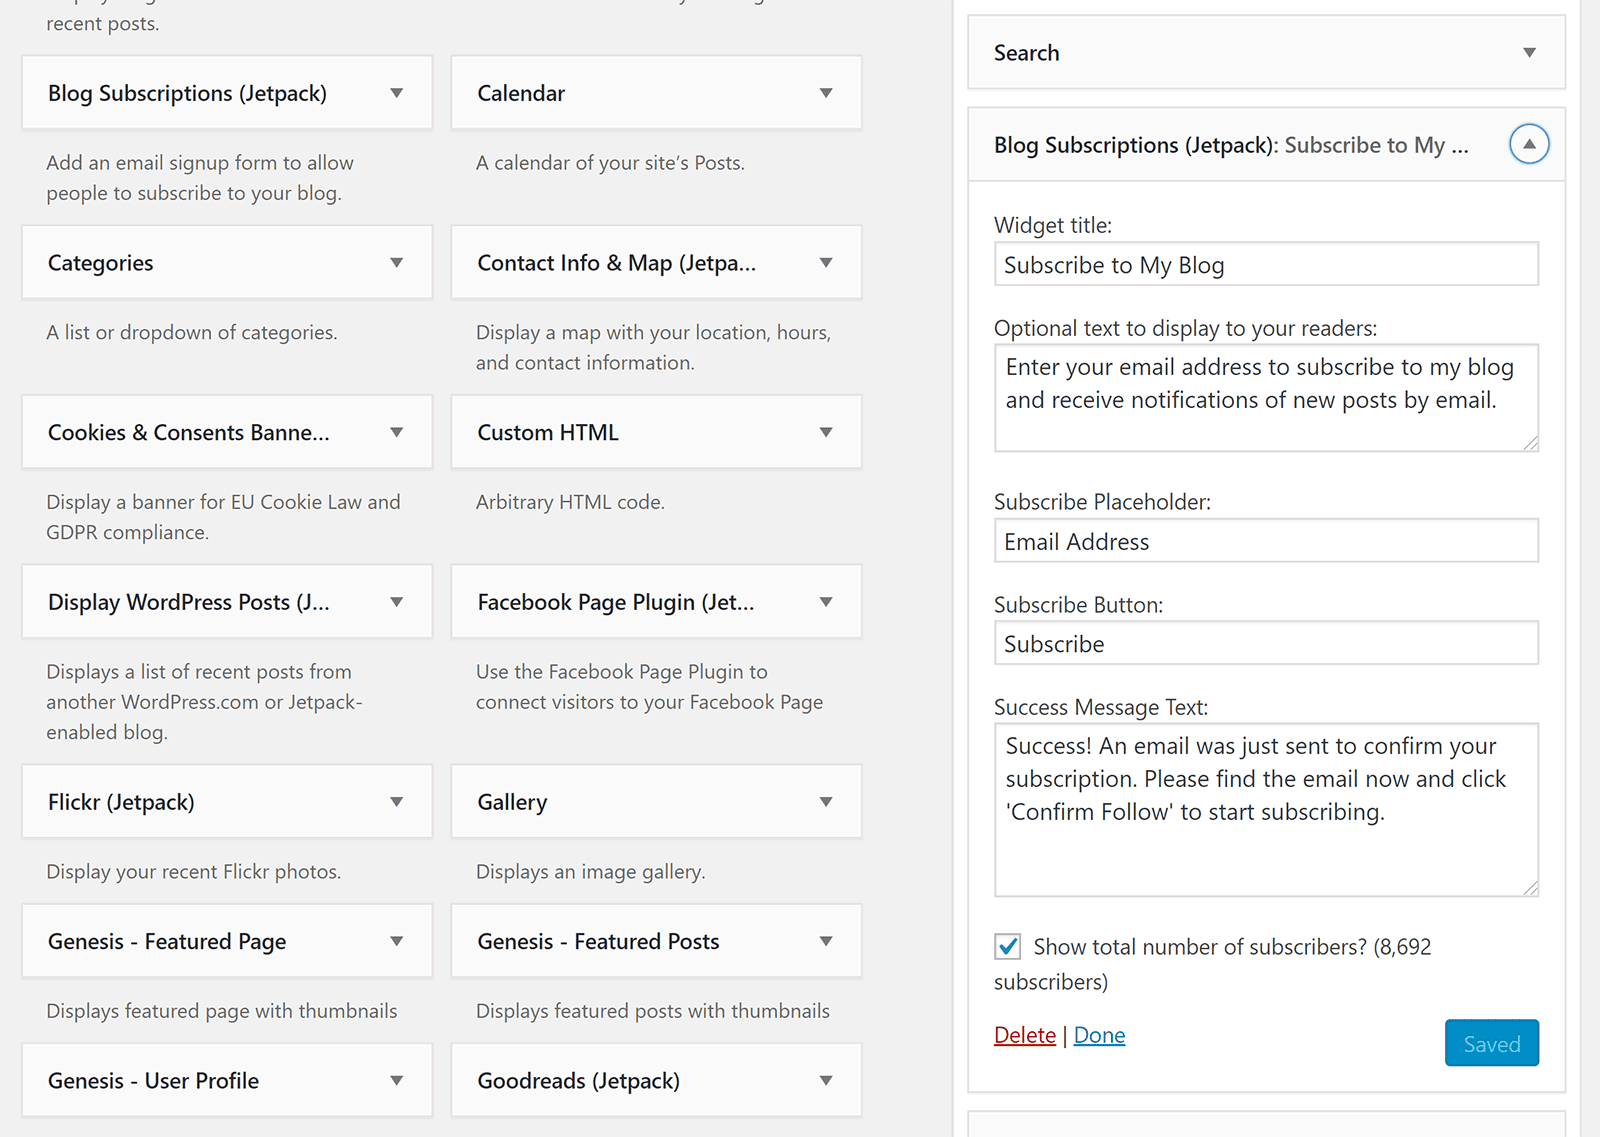Screen dimensions: 1600x1137
Task: Expand the Categories widget arrow
Action: (x=396, y=263)
